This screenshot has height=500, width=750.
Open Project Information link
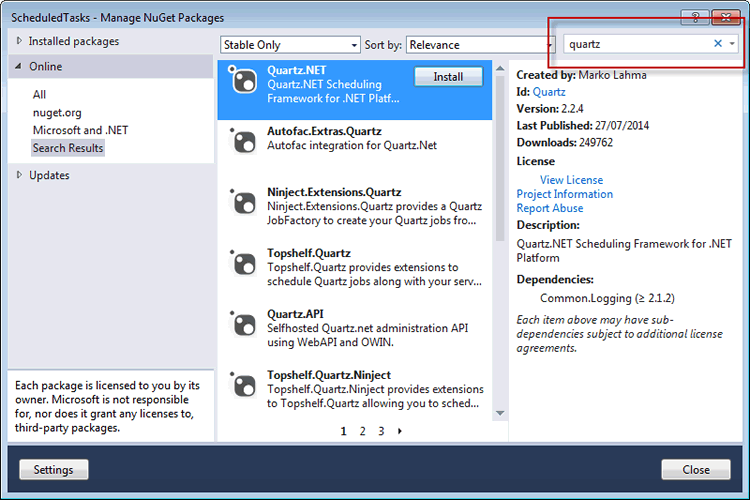(x=564, y=194)
